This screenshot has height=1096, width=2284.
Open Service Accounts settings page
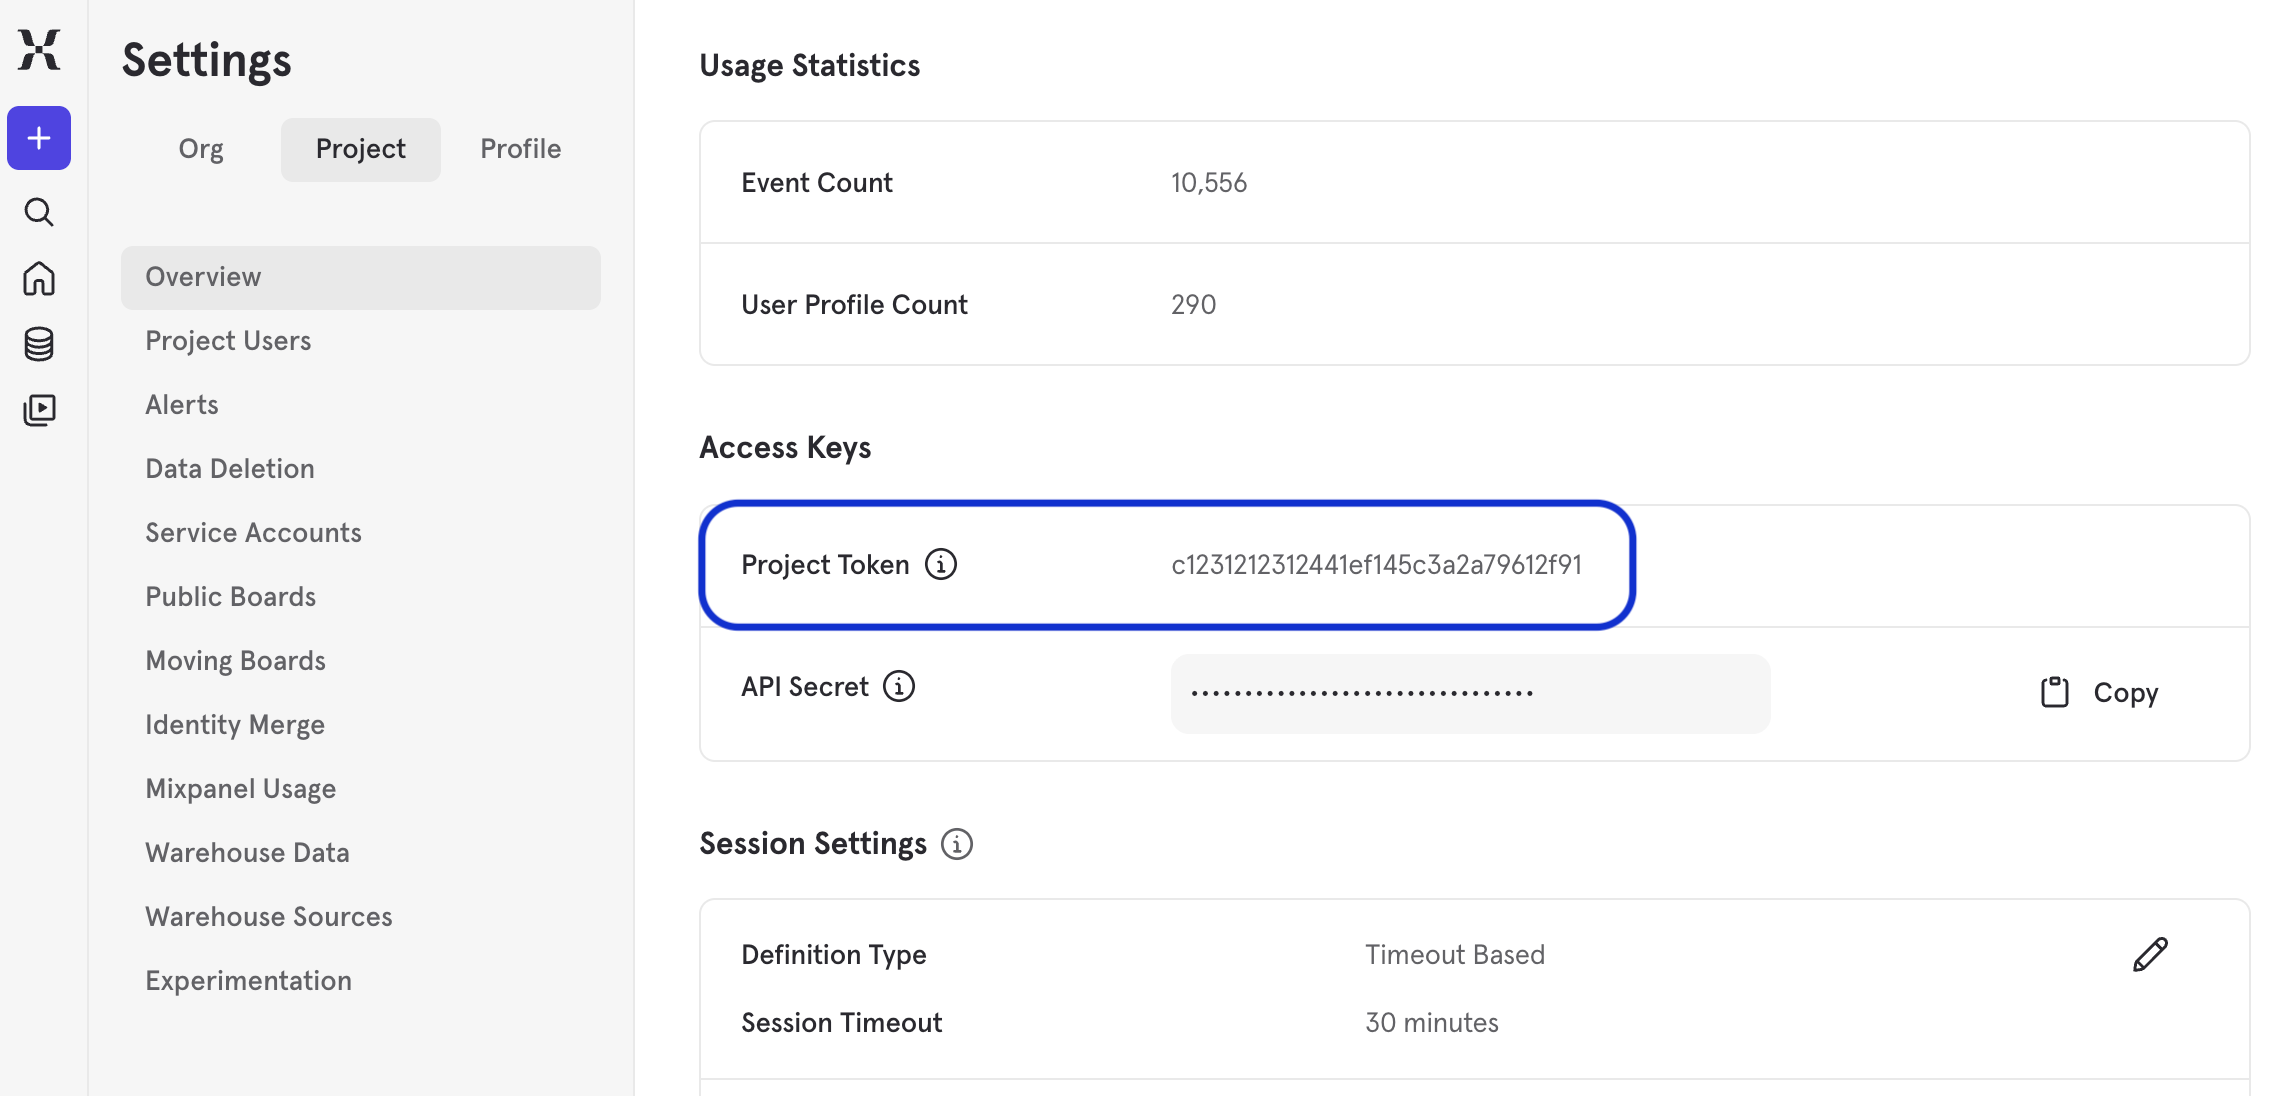pos(253,533)
